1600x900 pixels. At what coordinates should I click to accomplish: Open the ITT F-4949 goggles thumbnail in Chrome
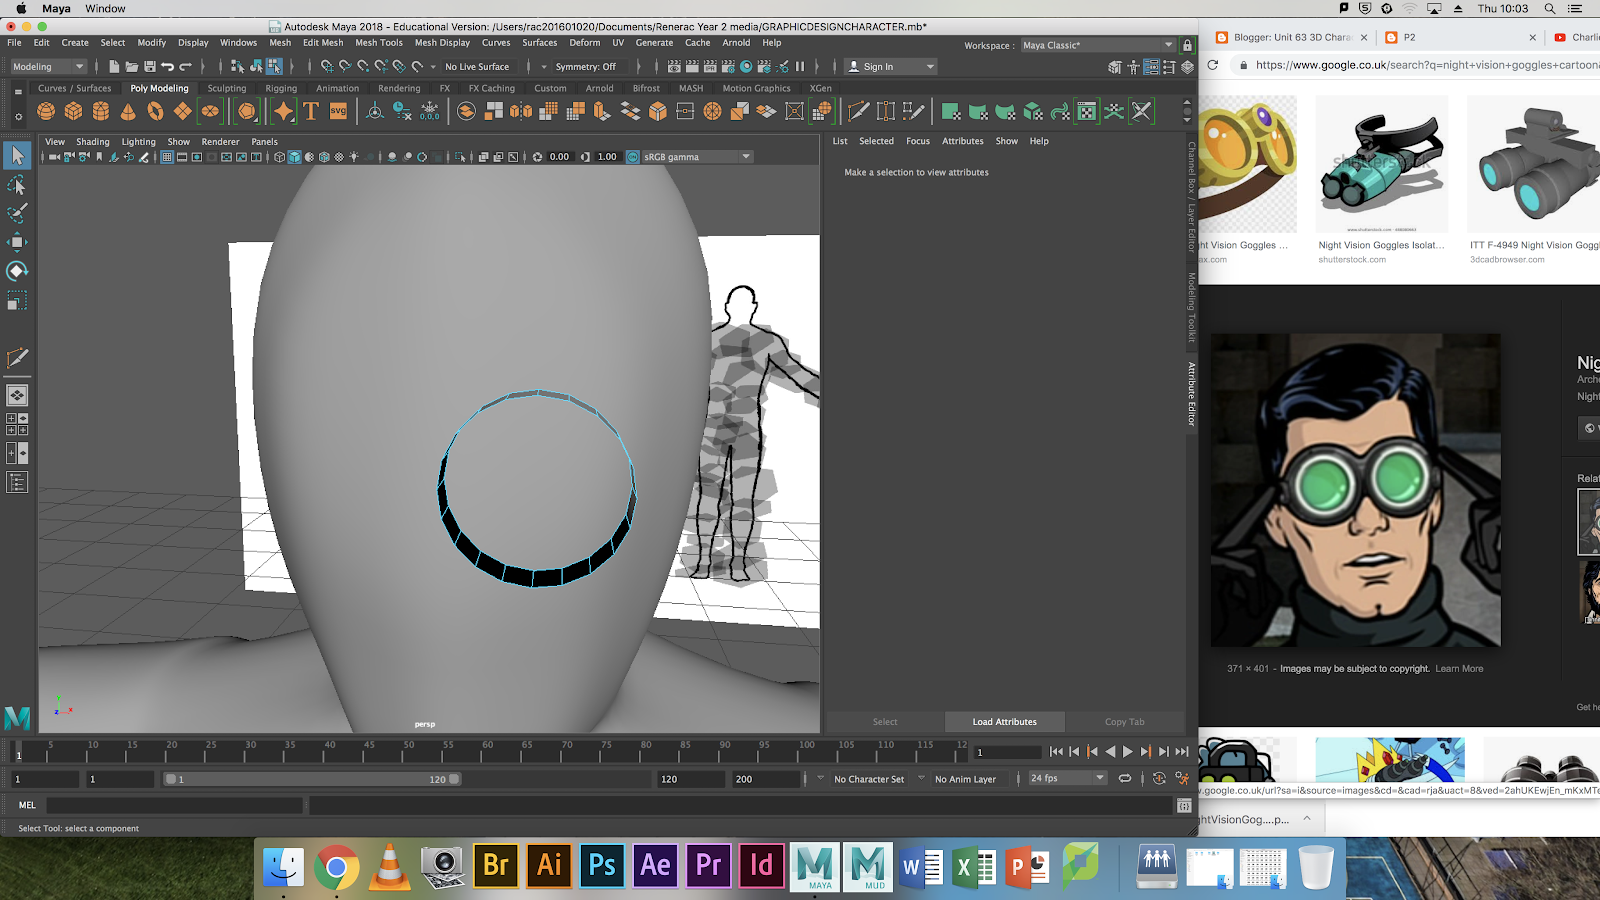click(1534, 165)
